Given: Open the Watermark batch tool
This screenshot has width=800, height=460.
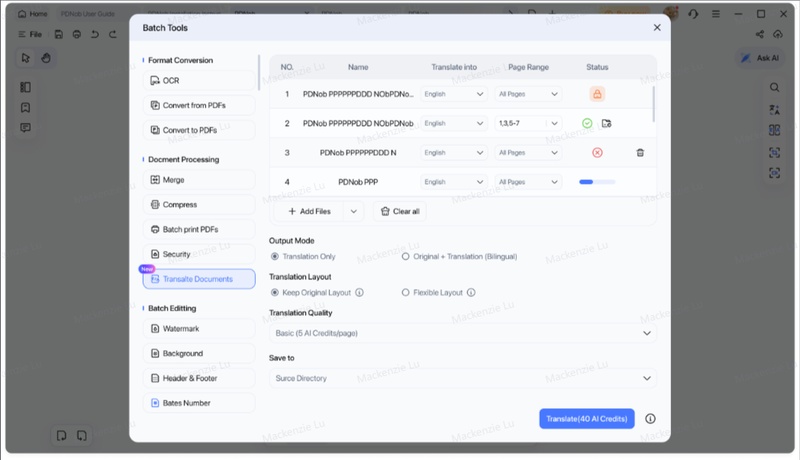Looking at the screenshot, I should click(x=199, y=329).
